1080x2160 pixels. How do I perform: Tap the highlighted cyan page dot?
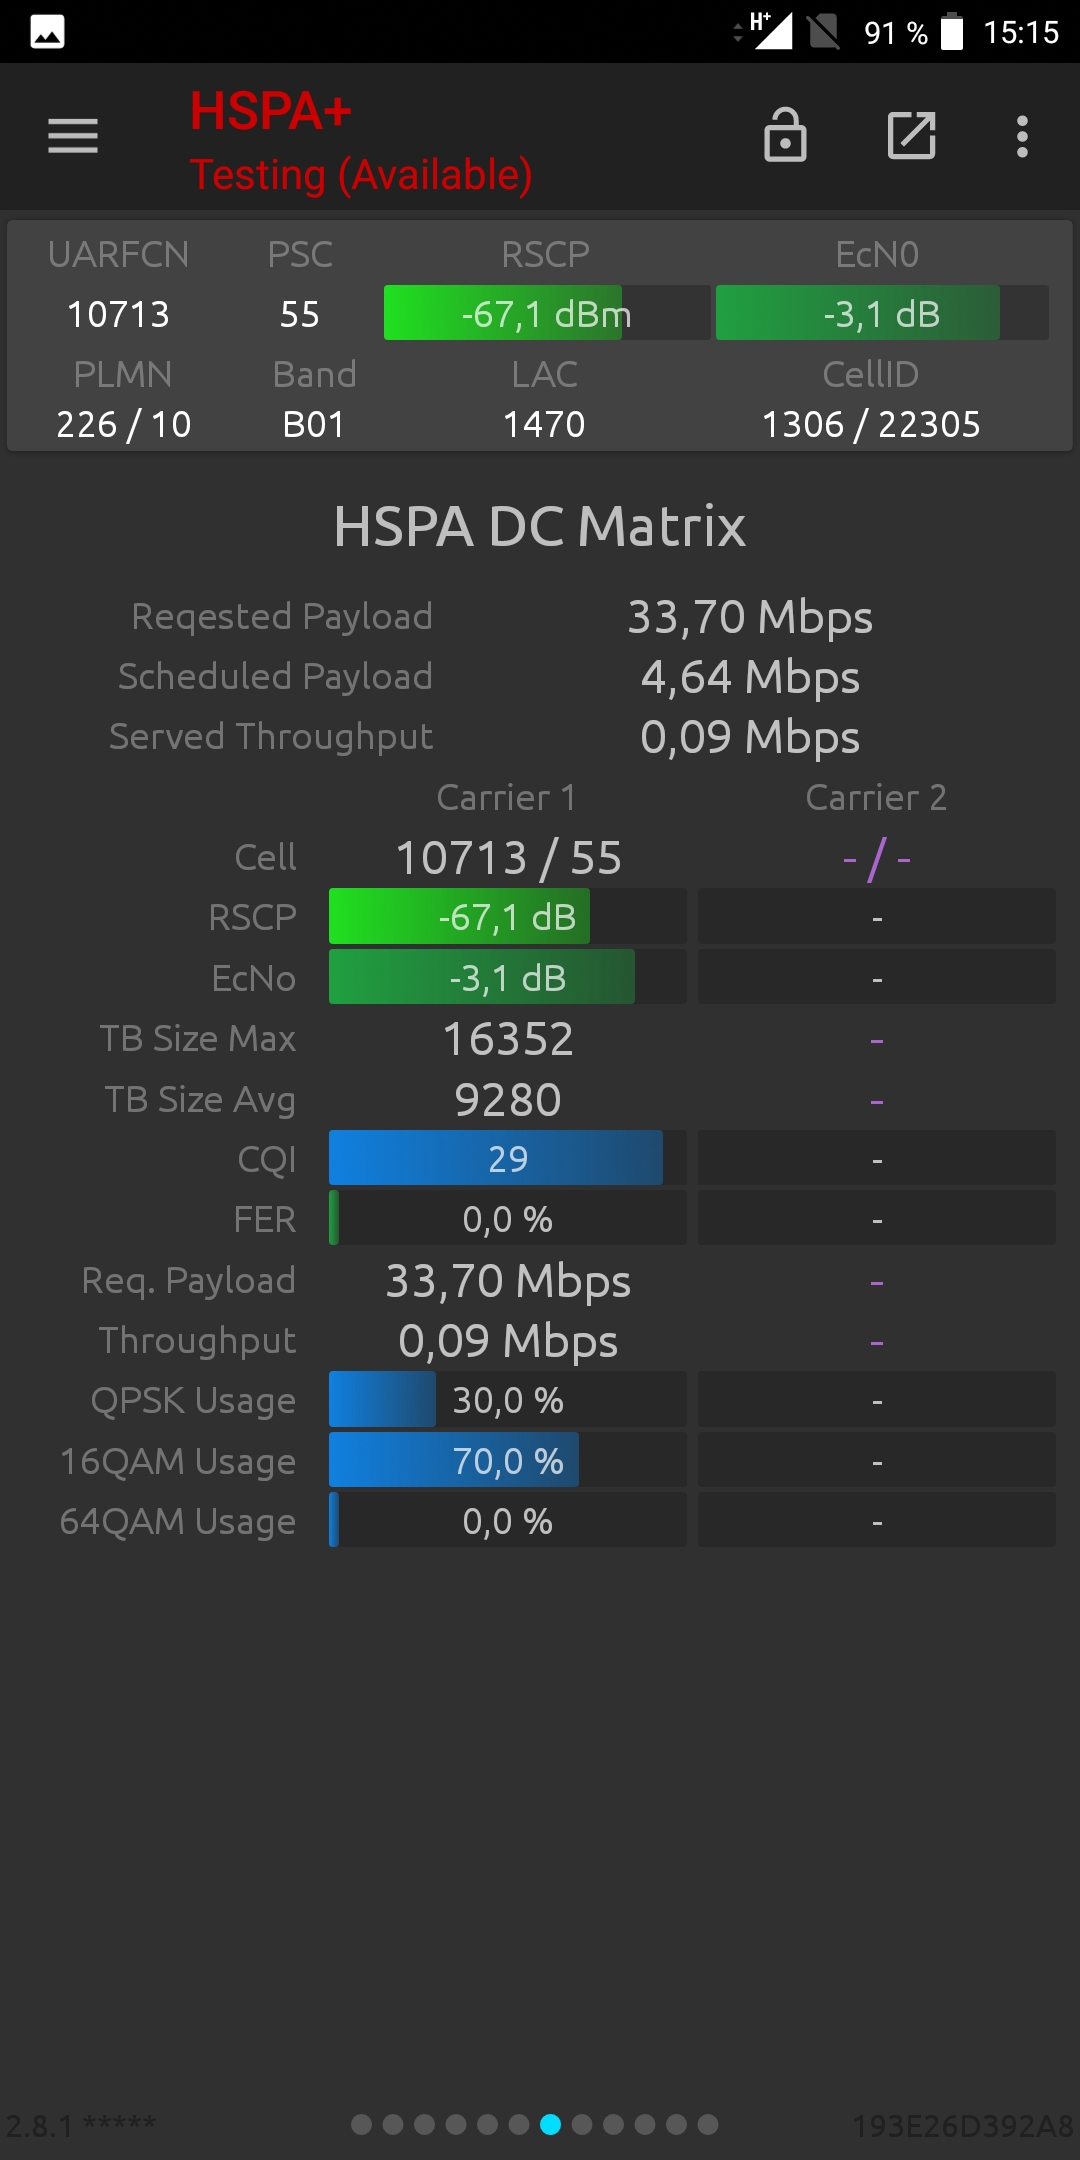tap(550, 2124)
